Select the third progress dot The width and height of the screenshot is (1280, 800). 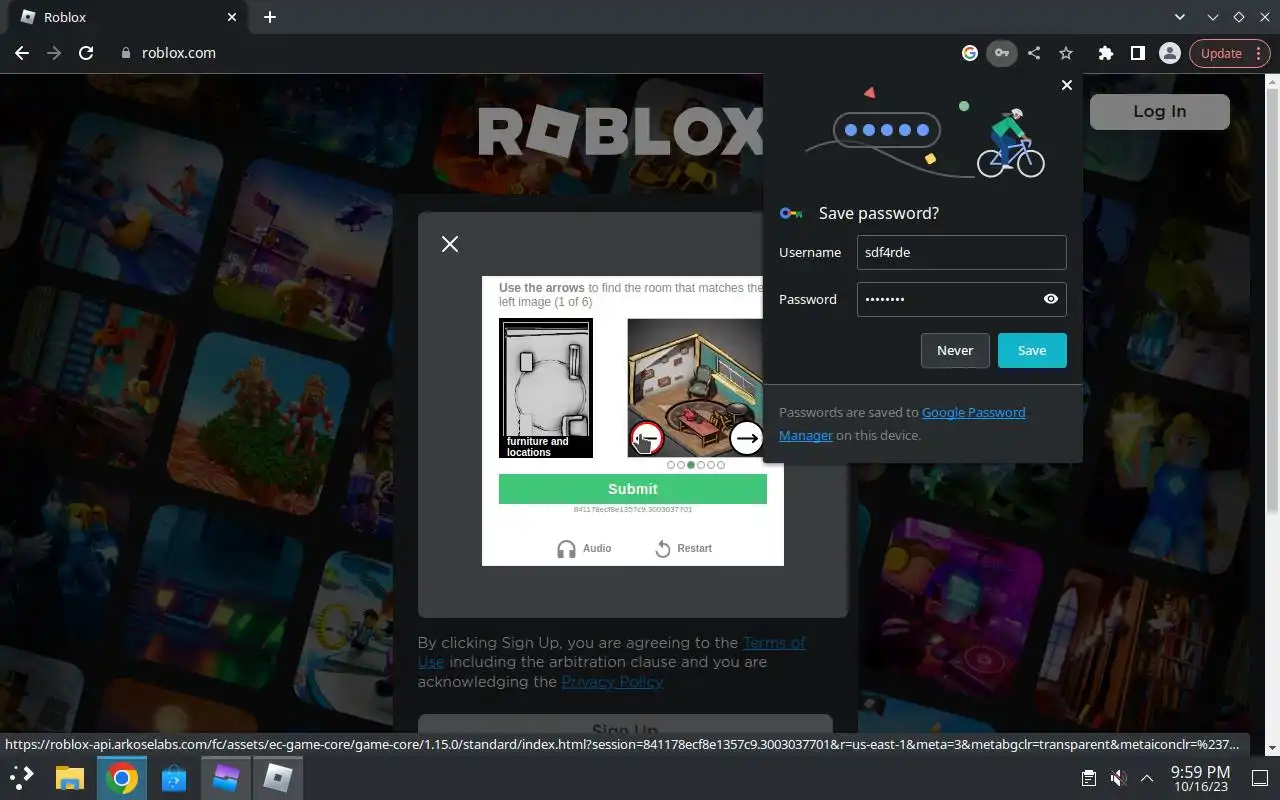tap(691, 465)
